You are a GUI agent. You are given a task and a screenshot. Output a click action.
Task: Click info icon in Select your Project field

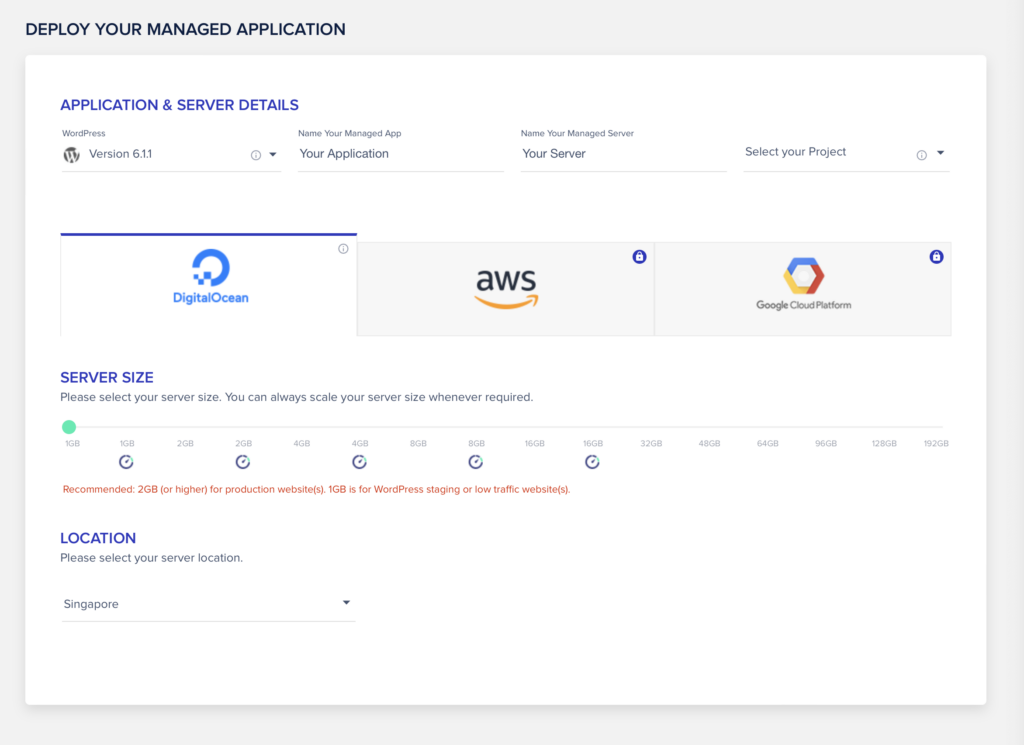pos(921,155)
